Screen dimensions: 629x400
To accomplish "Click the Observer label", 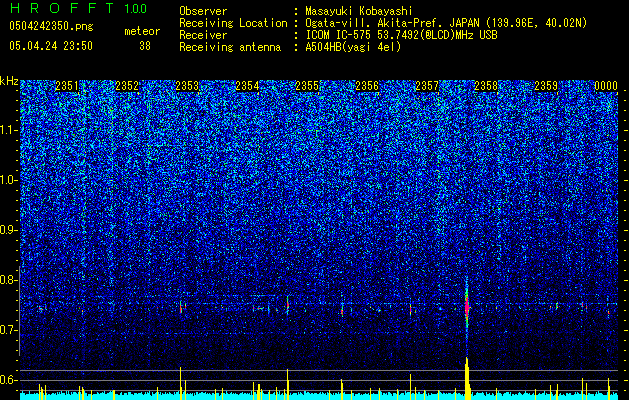I will coord(203,11).
